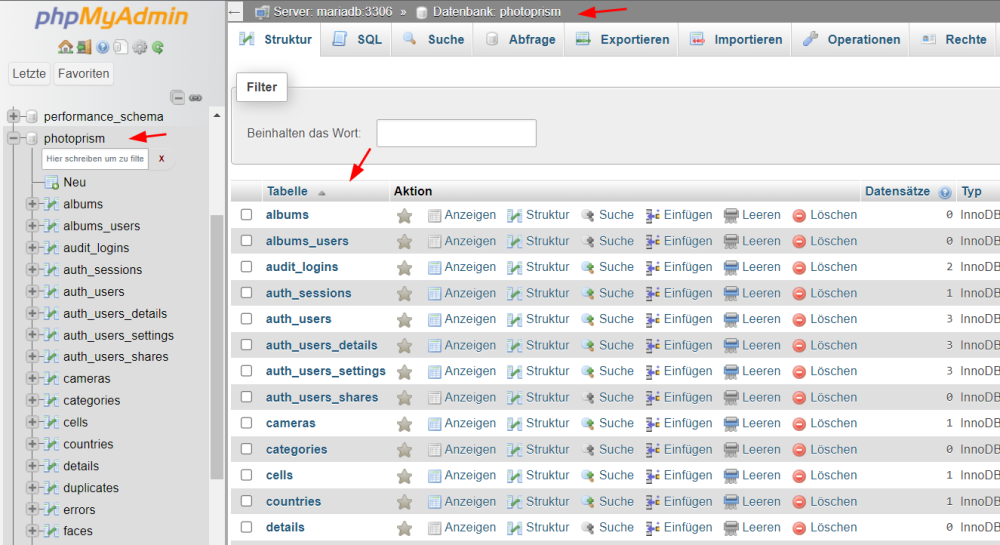Collapse all tree items using minus icon
The image size is (1000, 545).
click(x=178, y=98)
